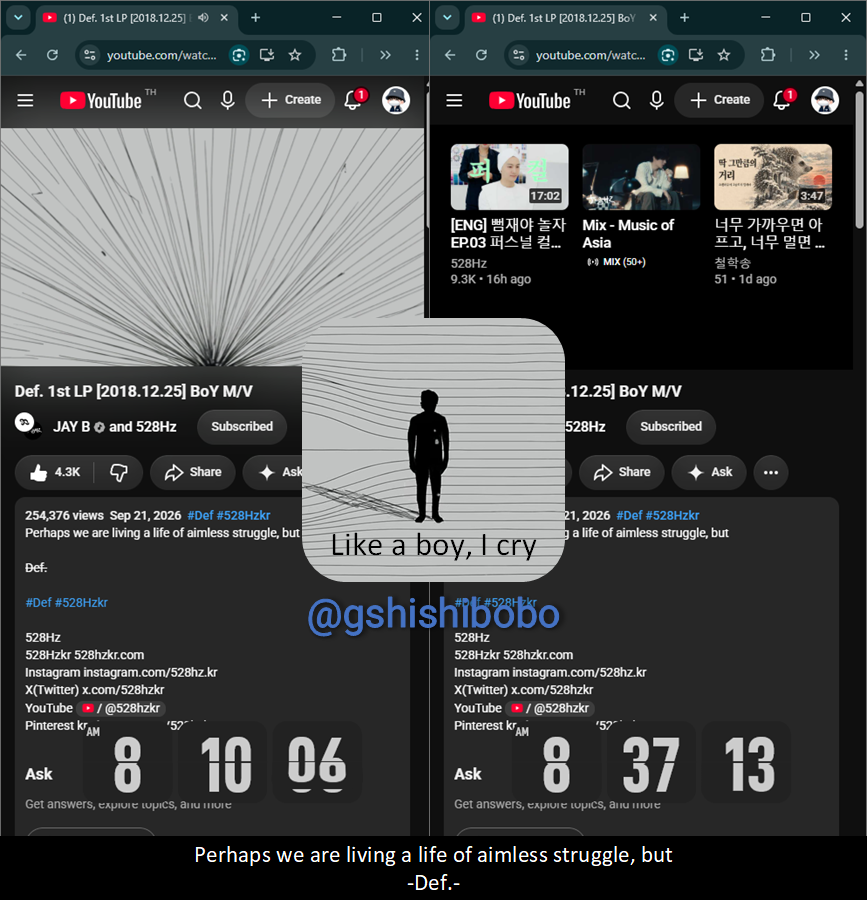Mute audio icon on left window's tab
The width and height of the screenshot is (867, 900).
coord(203,18)
